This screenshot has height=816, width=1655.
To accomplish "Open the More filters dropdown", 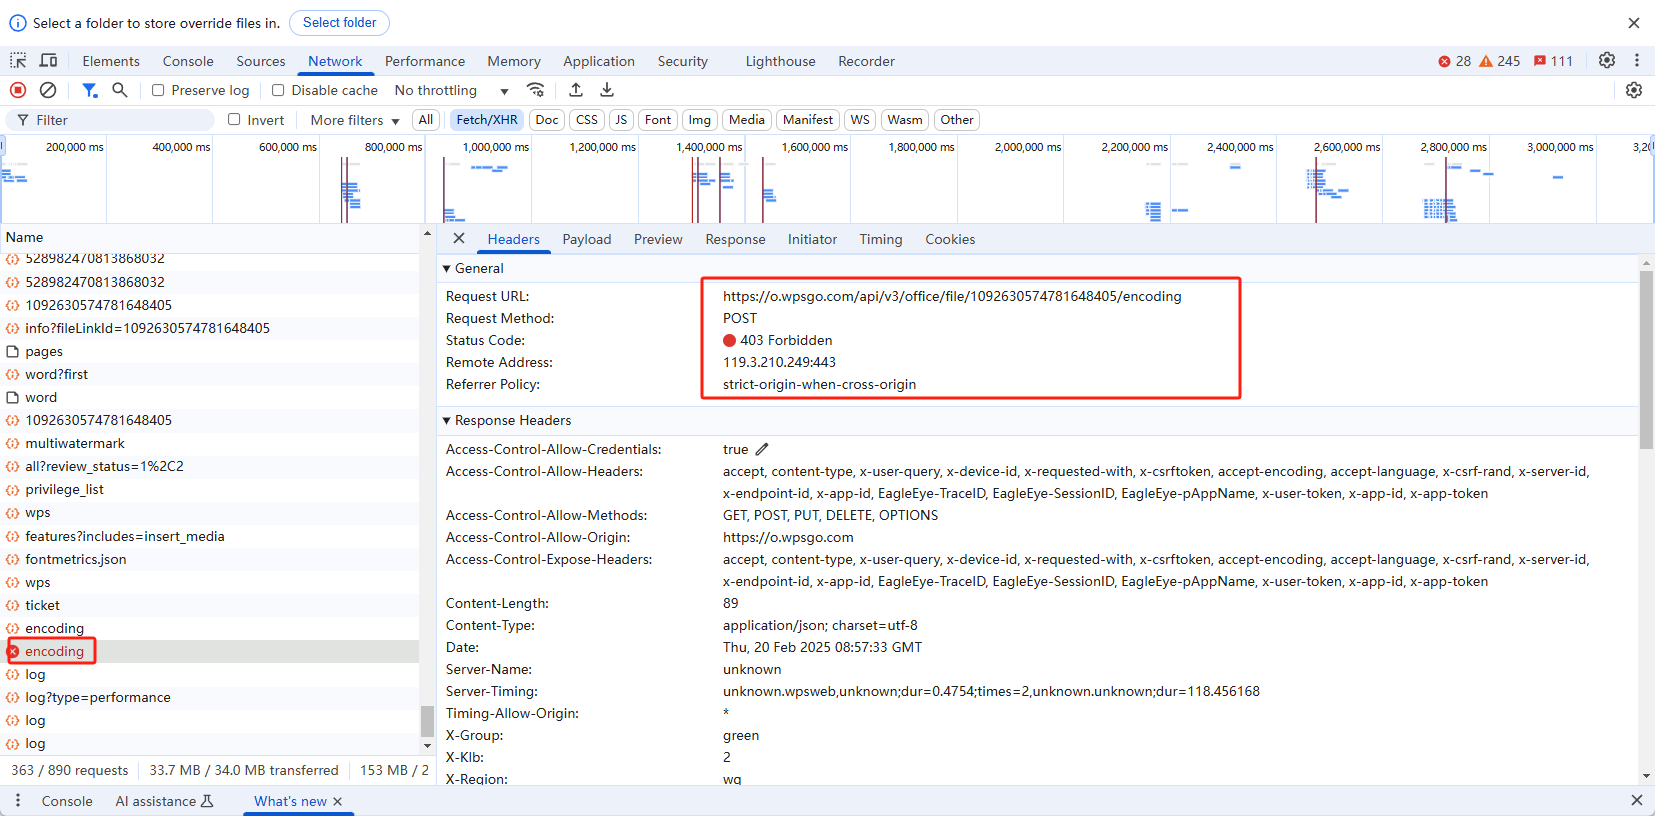I will pos(355,120).
